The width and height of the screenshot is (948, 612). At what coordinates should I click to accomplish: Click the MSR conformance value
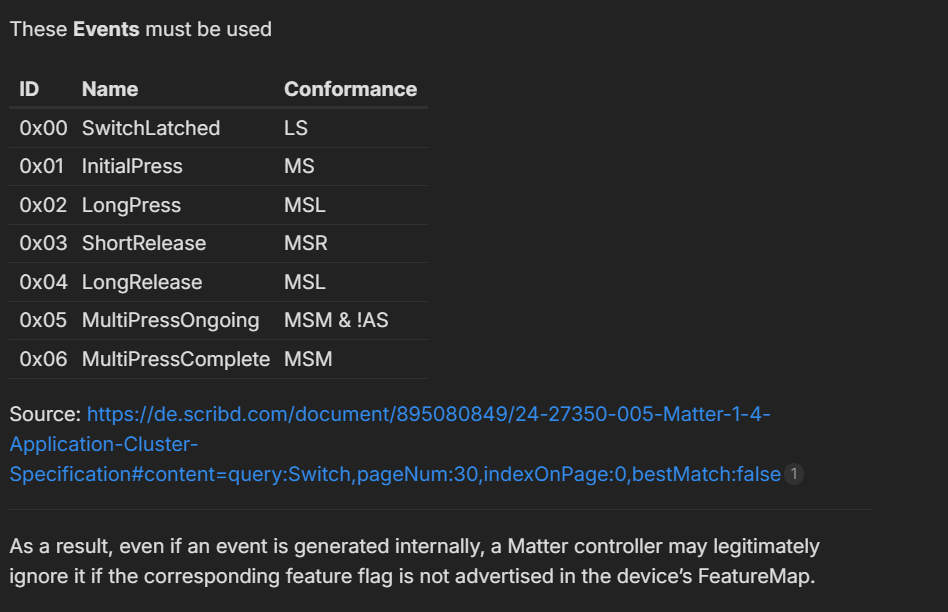click(305, 243)
